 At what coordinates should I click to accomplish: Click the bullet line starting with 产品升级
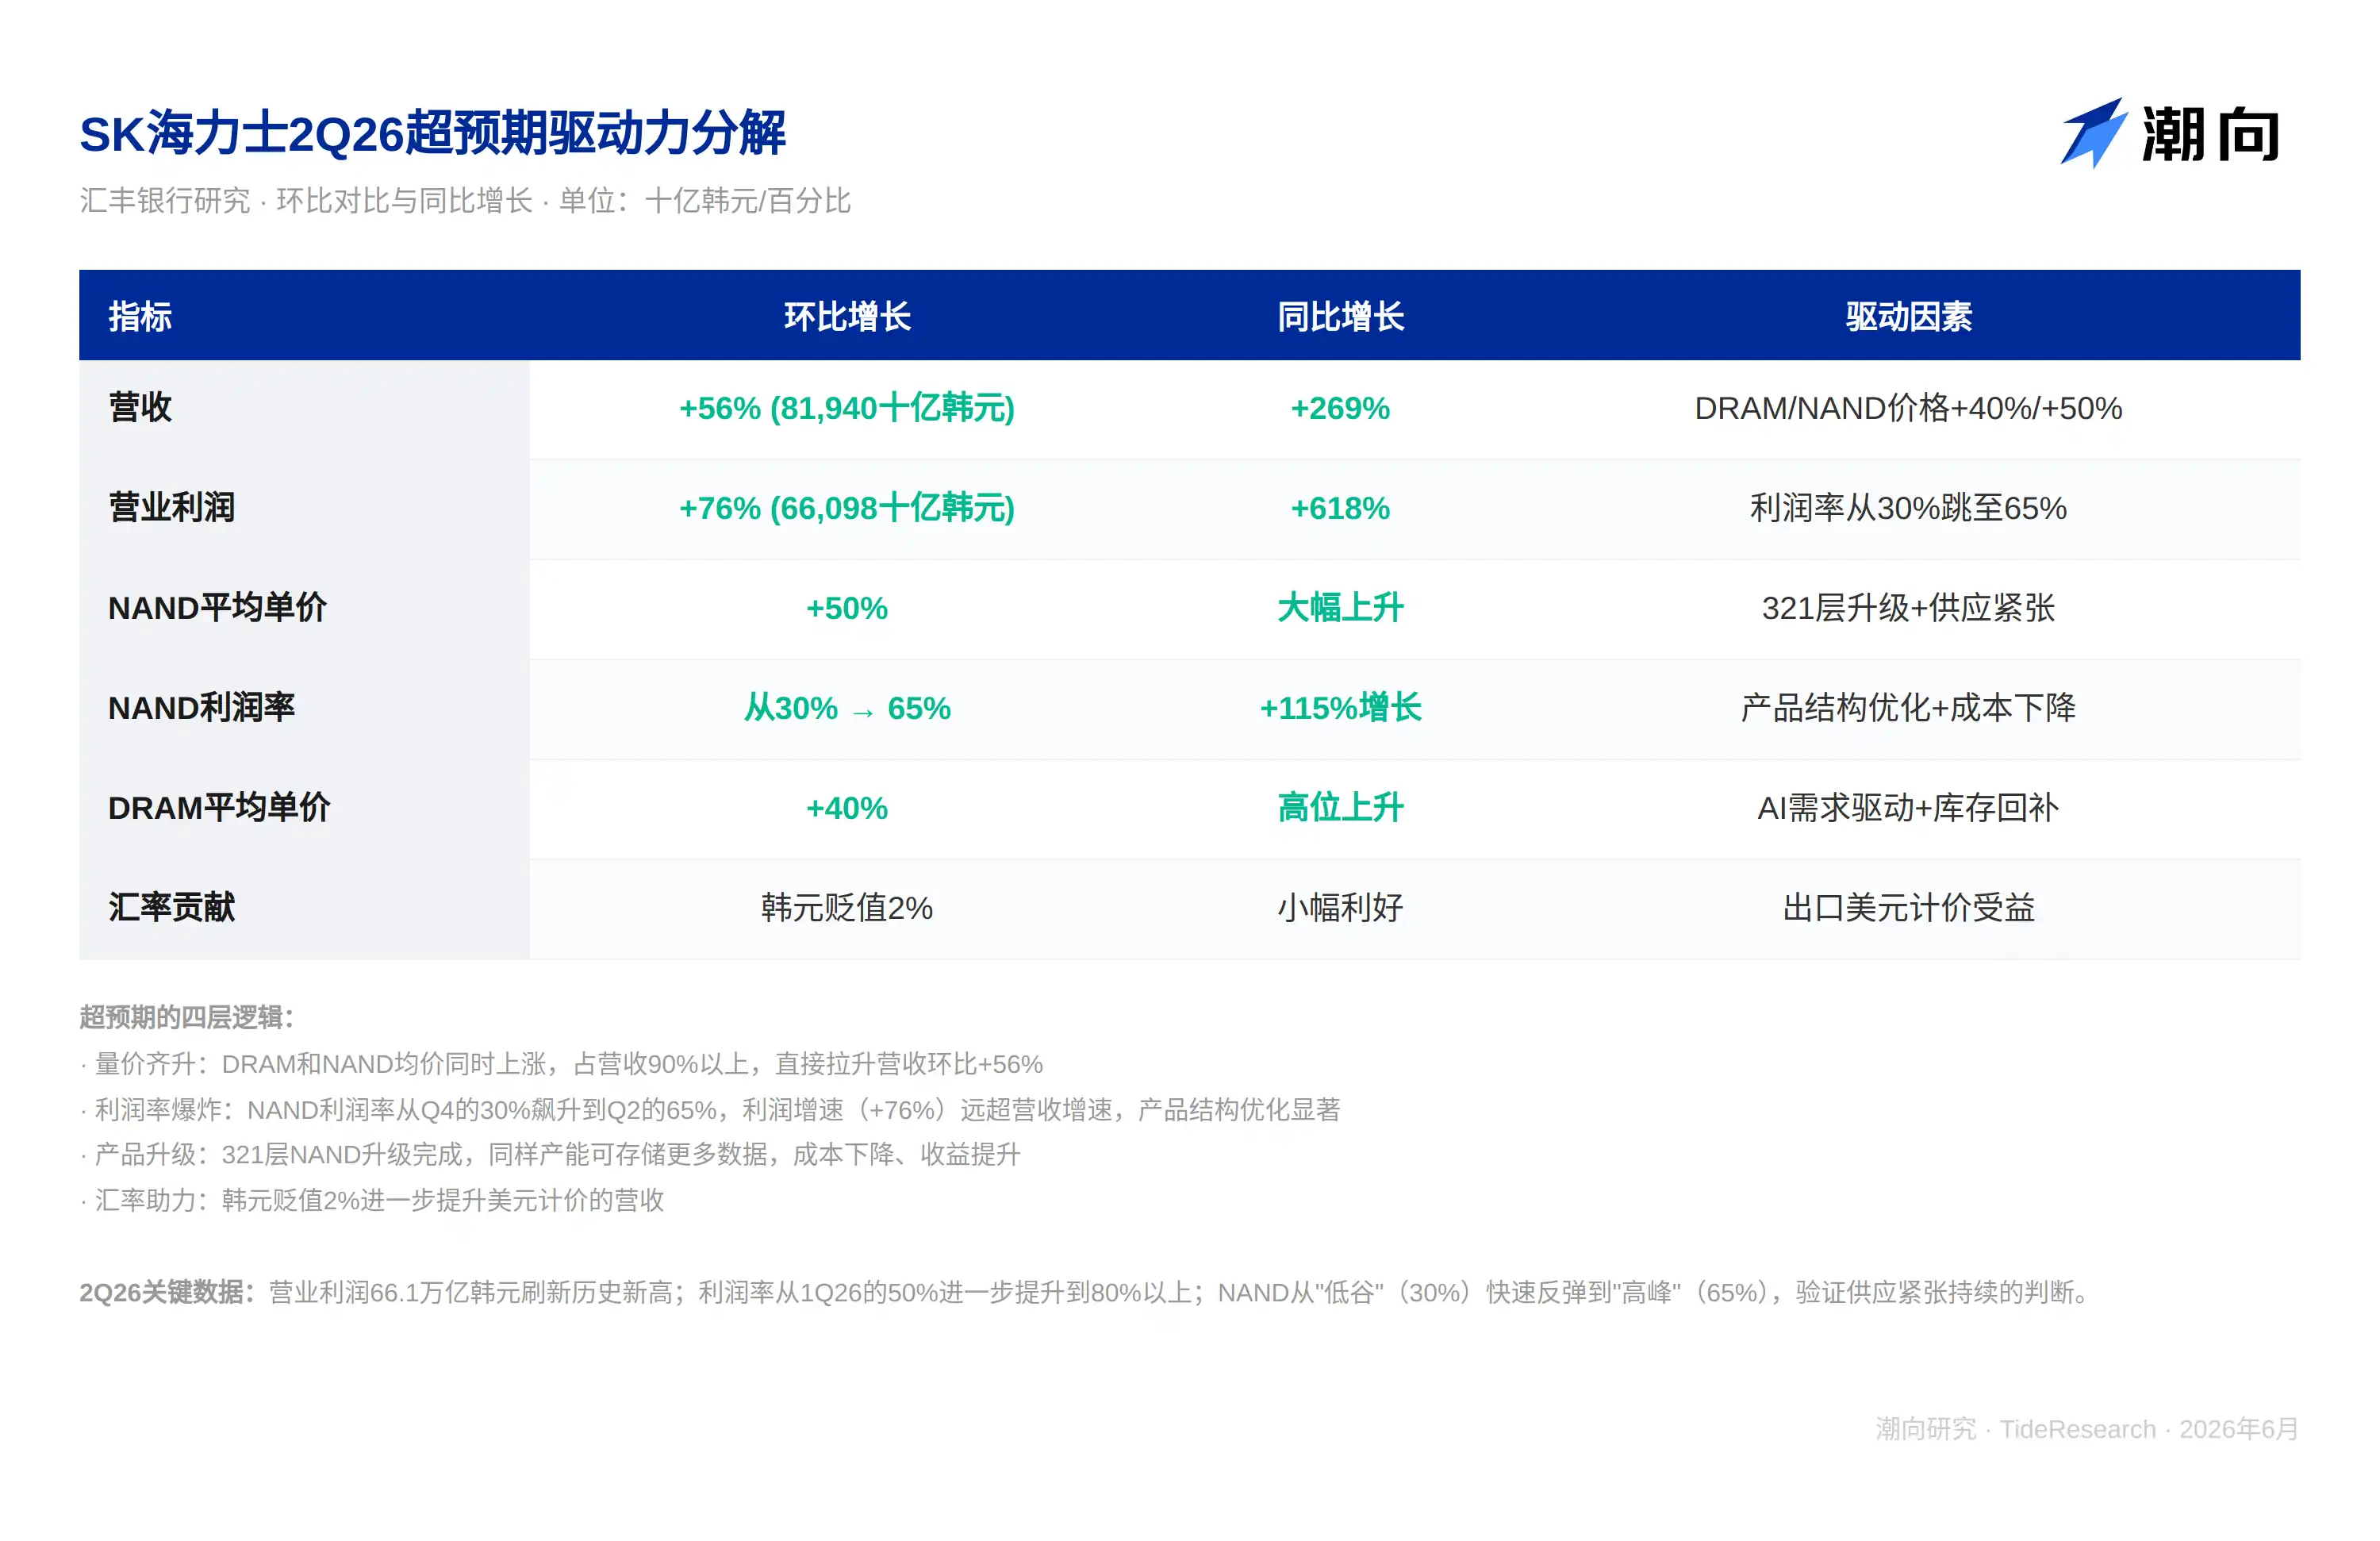click(550, 1155)
